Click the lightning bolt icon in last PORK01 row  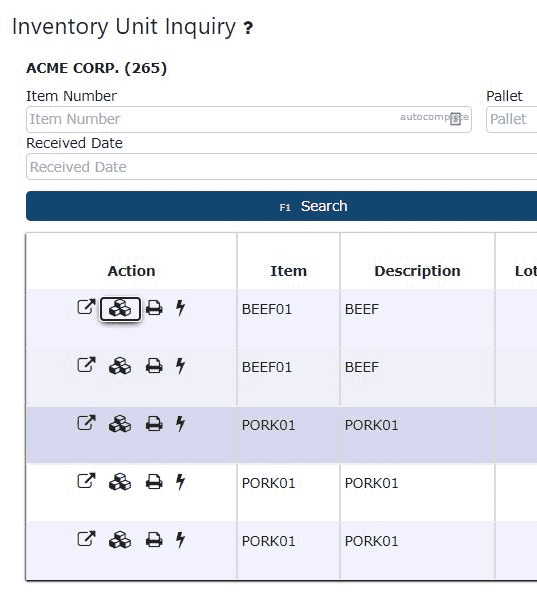(180, 540)
